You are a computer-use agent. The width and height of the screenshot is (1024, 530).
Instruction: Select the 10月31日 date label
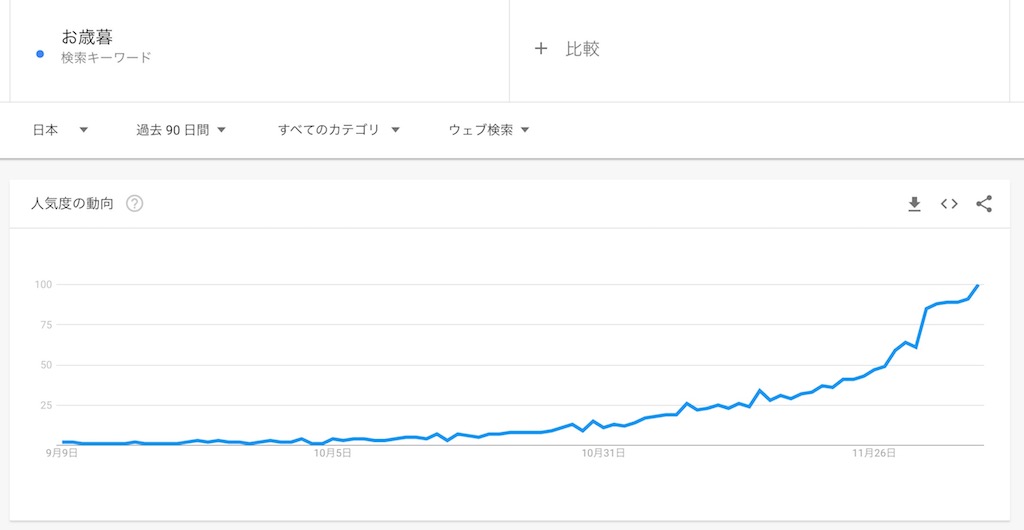[604, 453]
